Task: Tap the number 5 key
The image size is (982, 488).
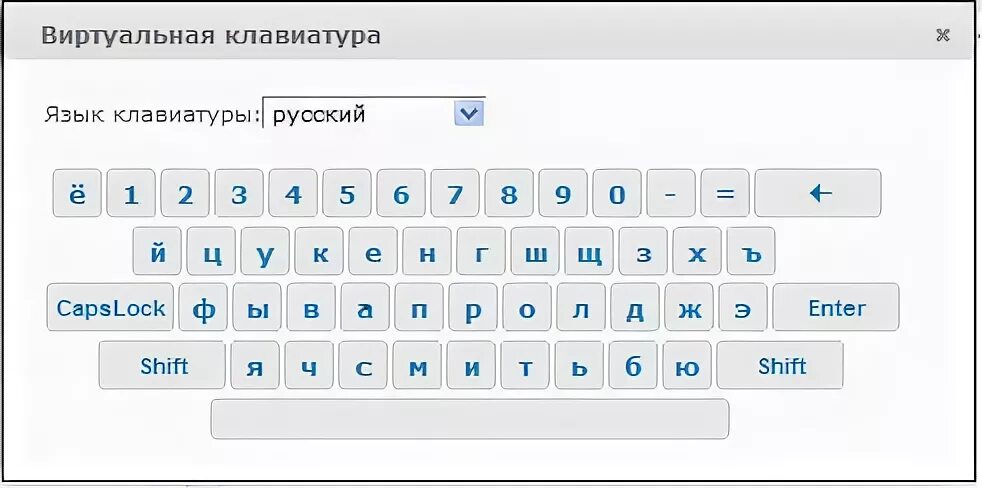Action: click(347, 193)
